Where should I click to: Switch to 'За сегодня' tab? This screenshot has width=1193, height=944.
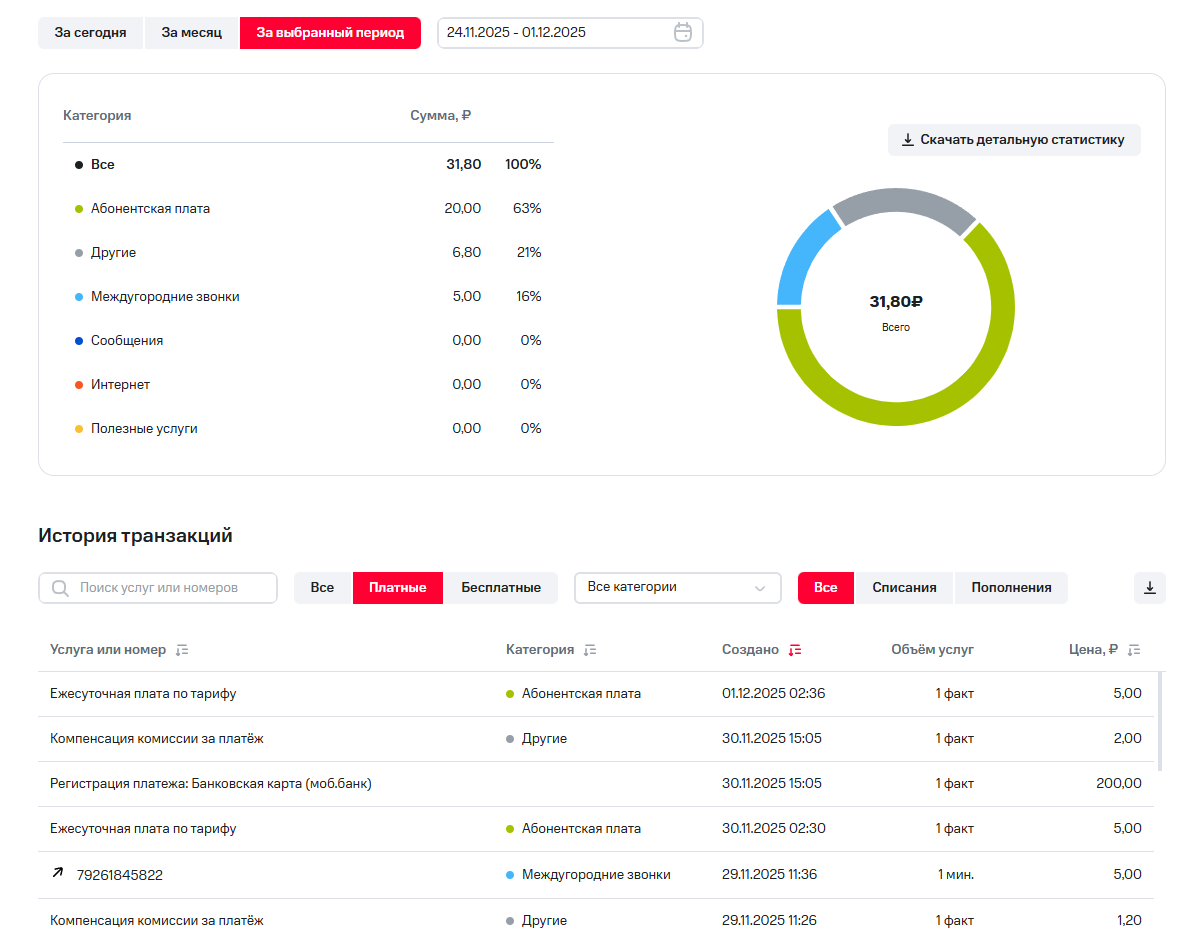tap(90, 32)
